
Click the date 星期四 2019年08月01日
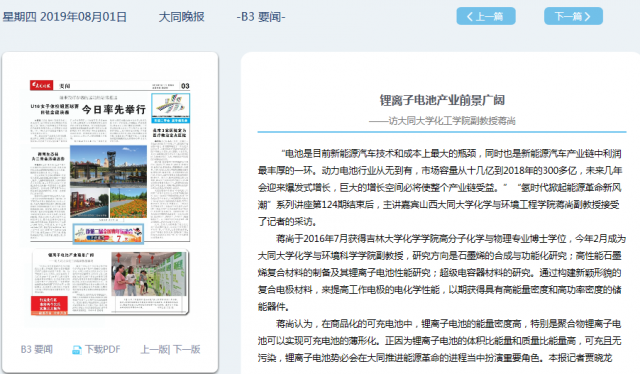point(64,17)
